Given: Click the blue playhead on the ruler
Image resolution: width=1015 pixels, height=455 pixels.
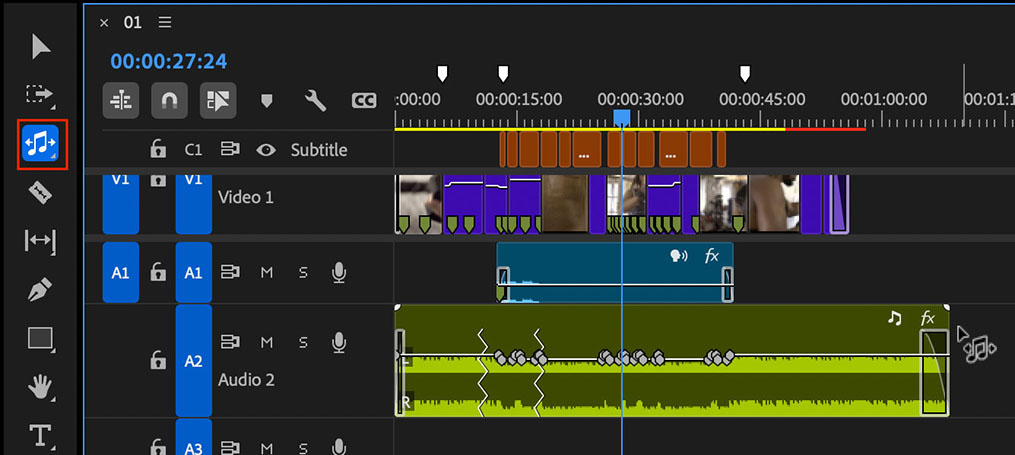Looking at the screenshot, I should (x=621, y=117).
